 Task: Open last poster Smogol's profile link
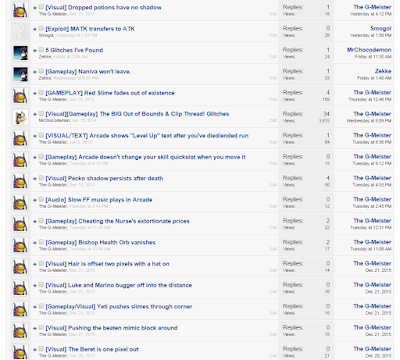click(381, 29)
